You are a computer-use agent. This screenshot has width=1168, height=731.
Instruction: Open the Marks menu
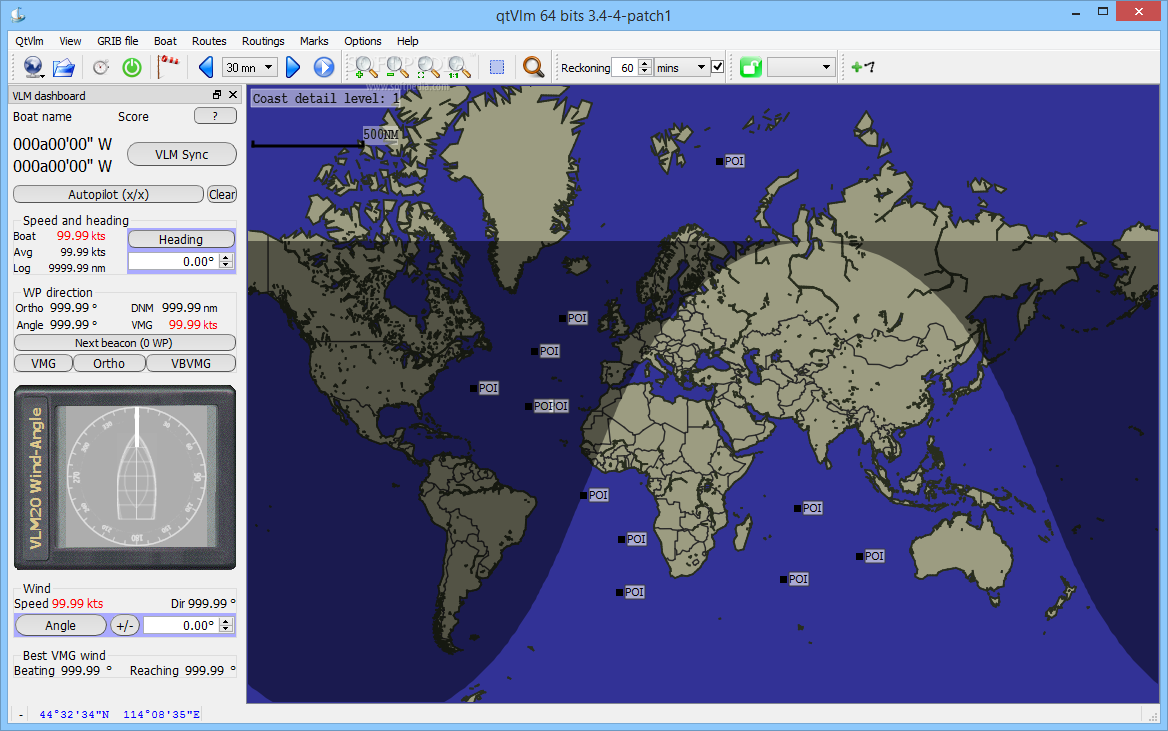pyautogui.click(x=314, y=41)
